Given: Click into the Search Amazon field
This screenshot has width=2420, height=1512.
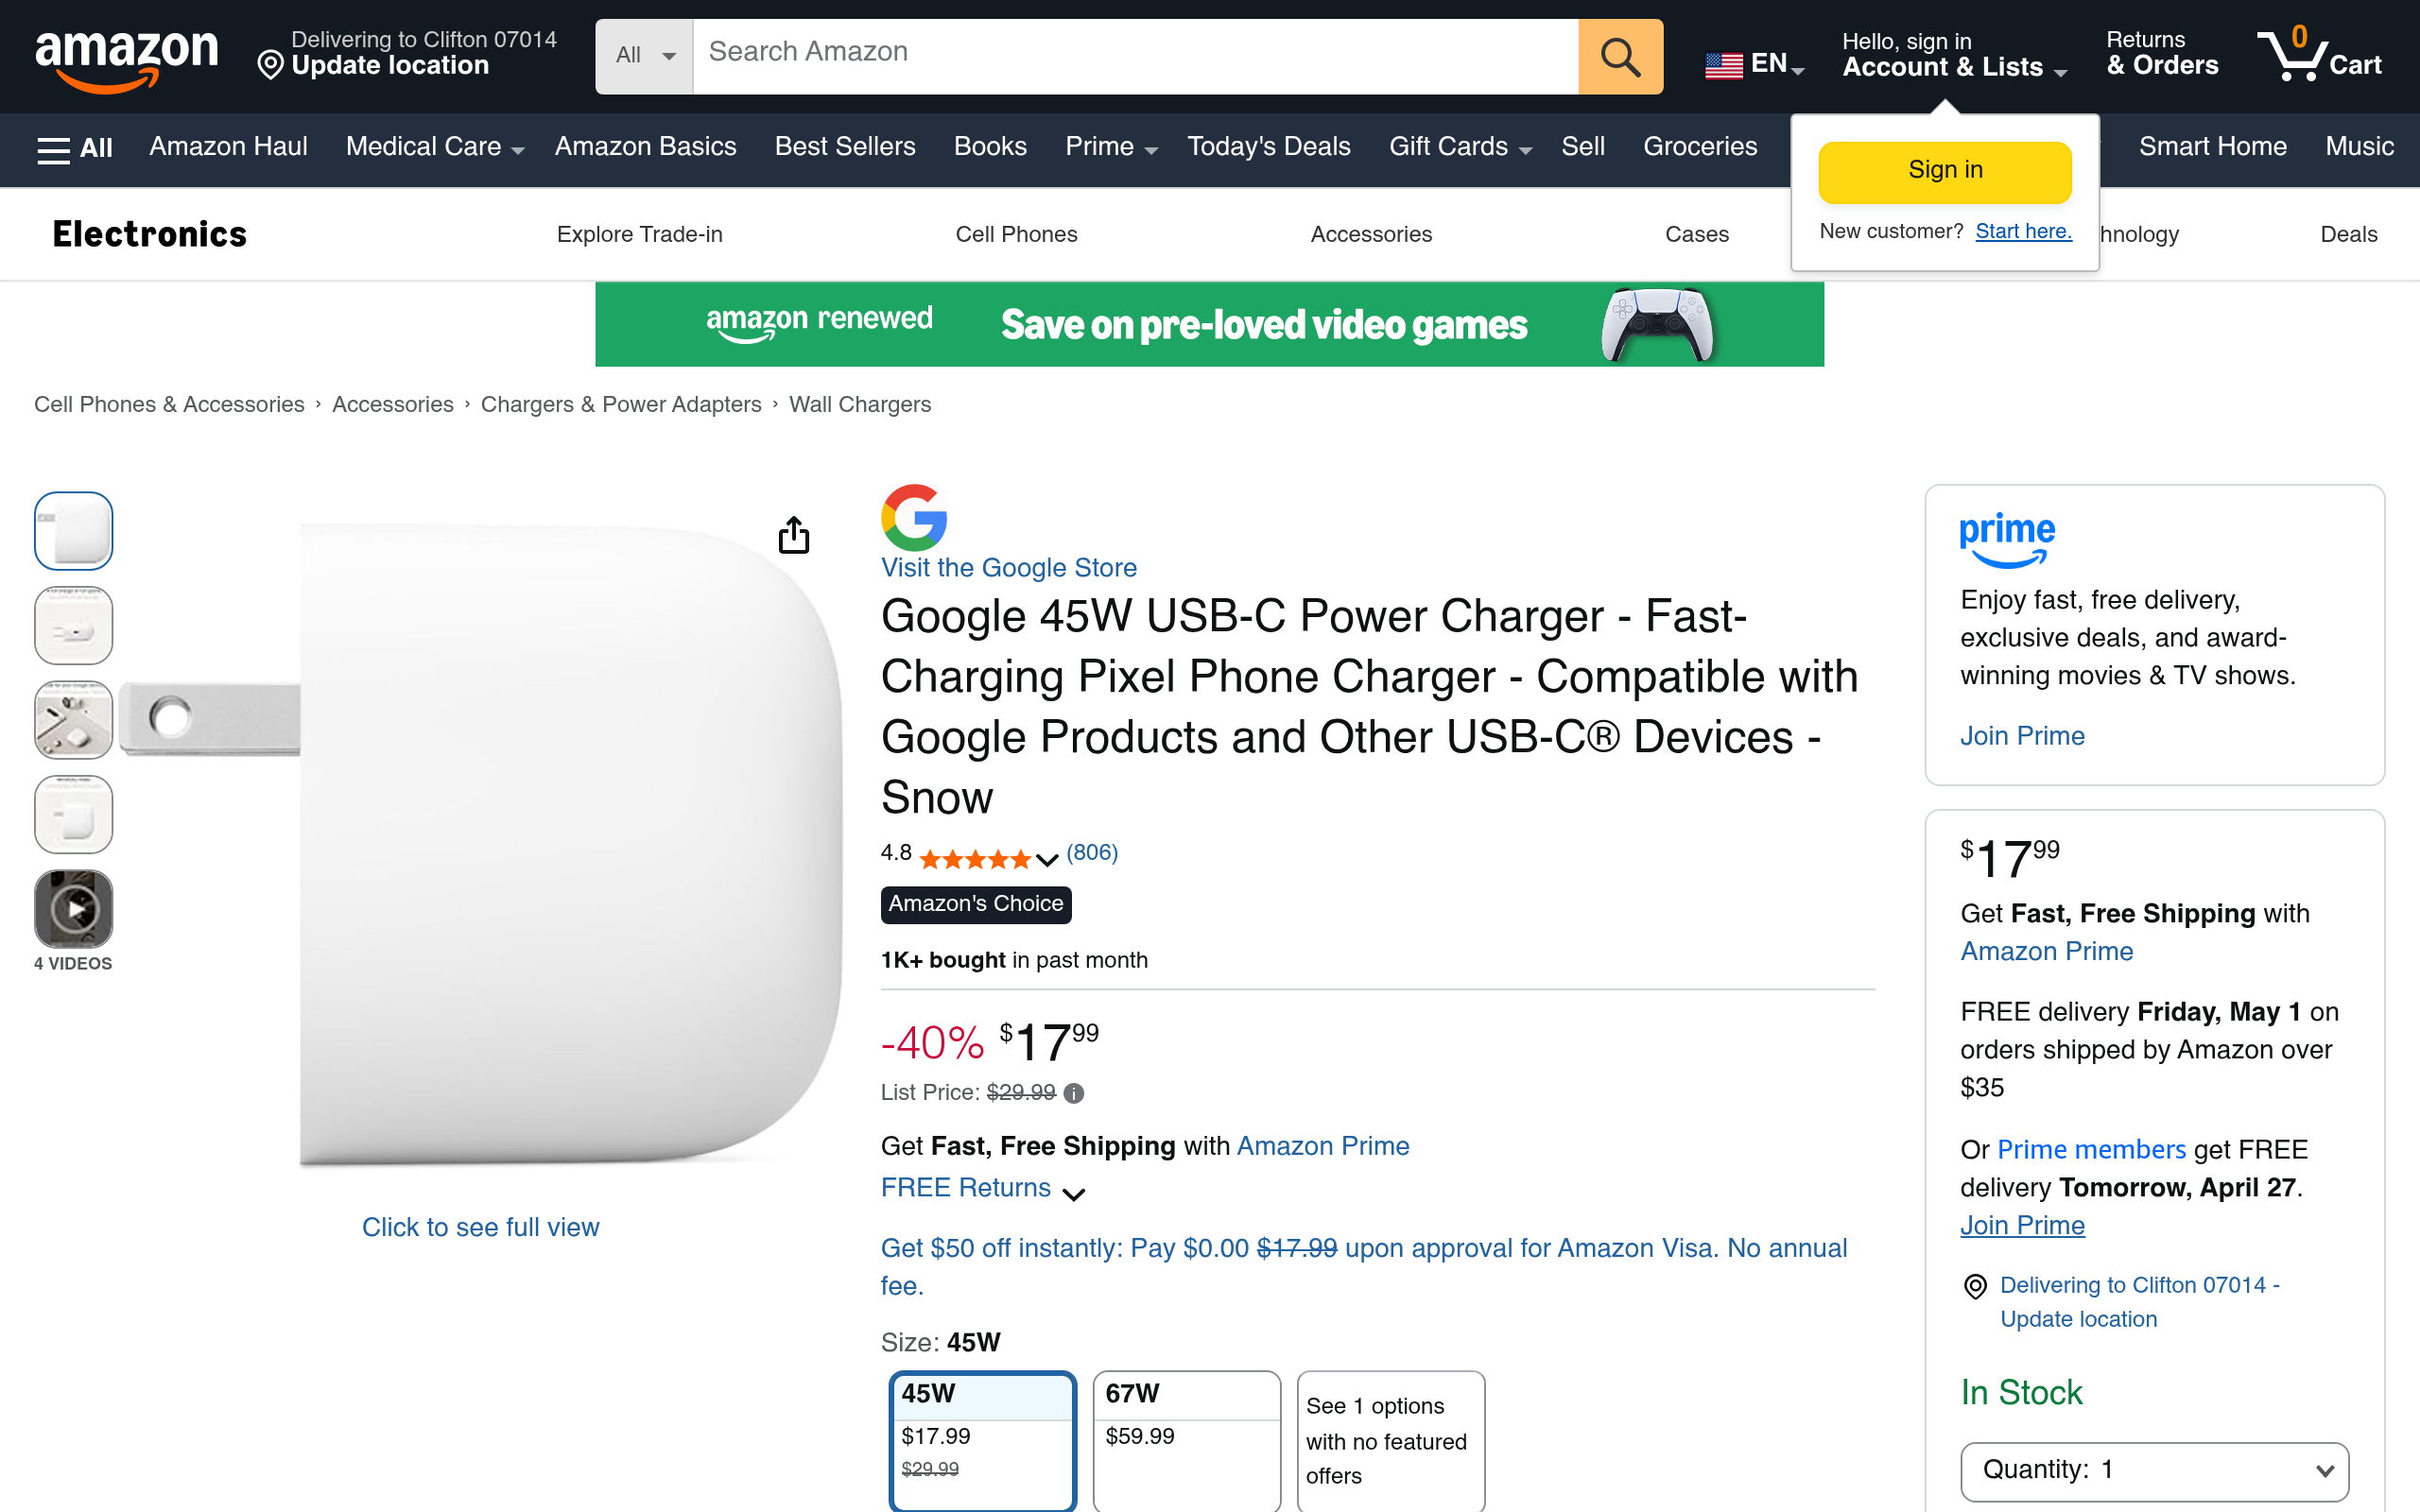Looking at the screenshot, I should point(1135,53).
